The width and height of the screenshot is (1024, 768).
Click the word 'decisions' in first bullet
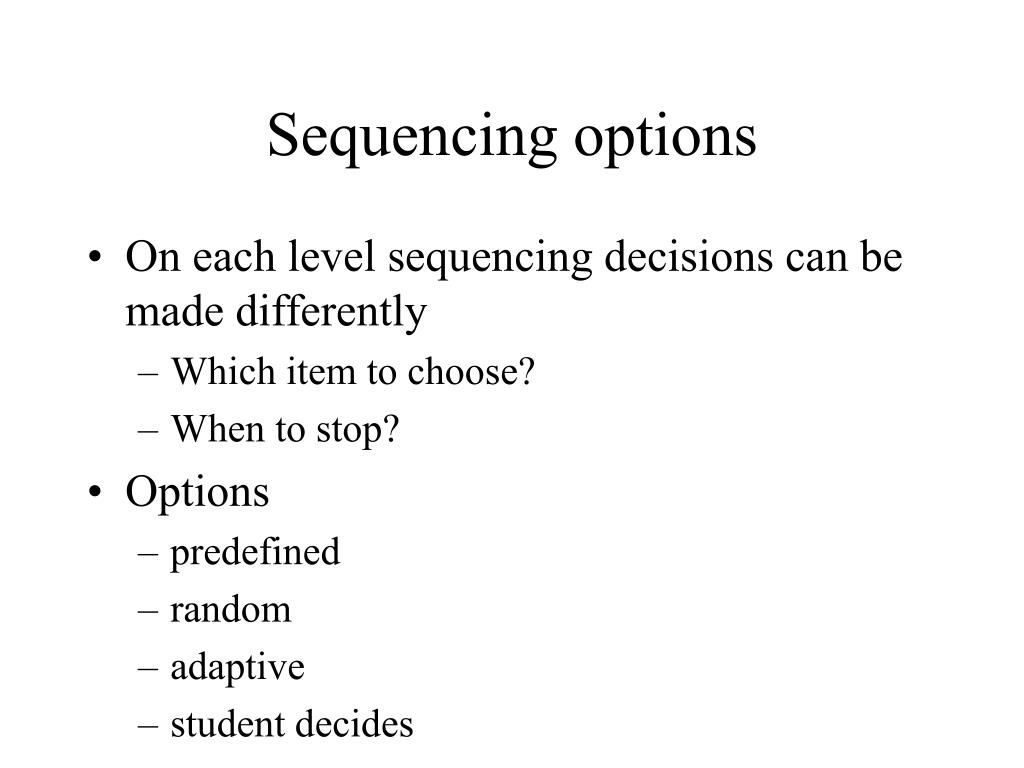688,256
